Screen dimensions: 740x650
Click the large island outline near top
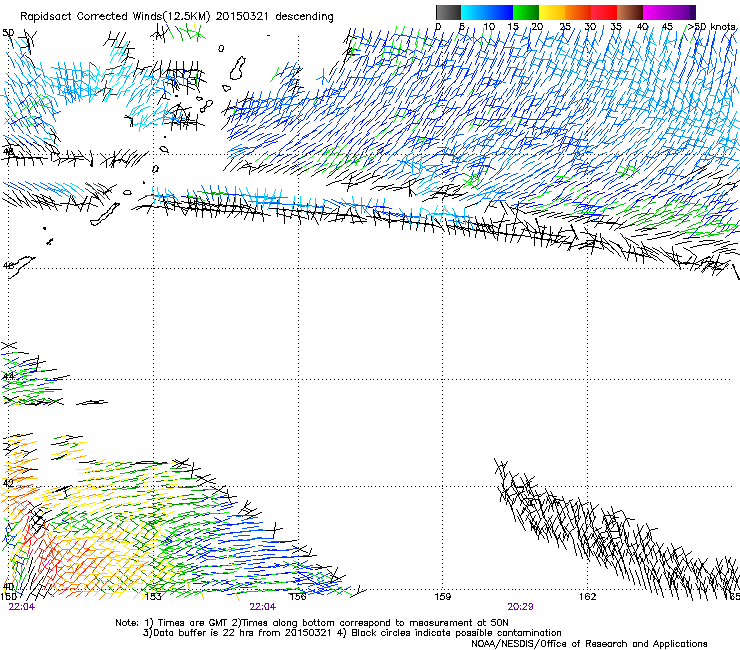point(238,68)
